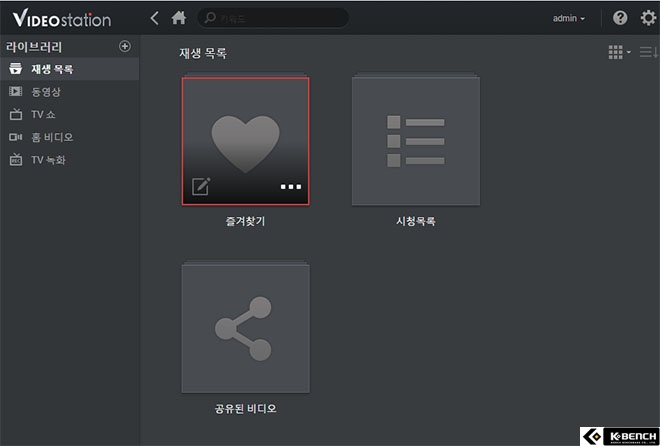Select TV 녹화 in the sidebar
Screen dimensions: 660x446
point(69,160)
